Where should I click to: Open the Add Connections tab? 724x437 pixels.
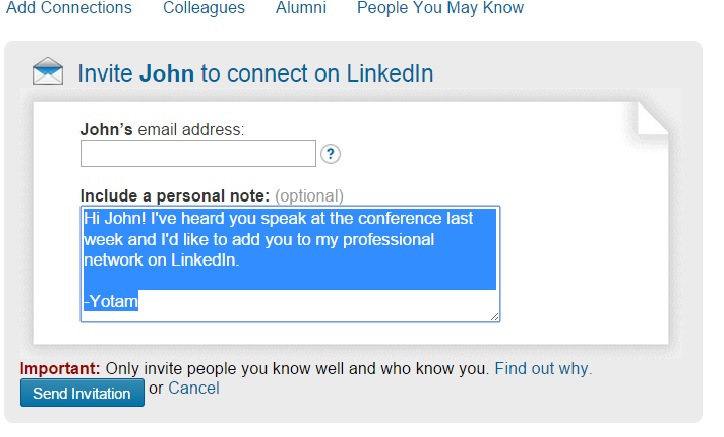69,8
